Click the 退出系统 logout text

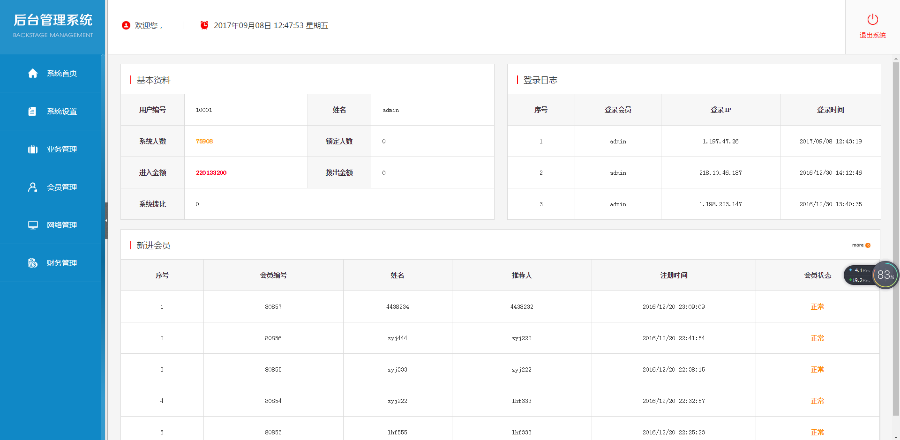pos(872,35)
